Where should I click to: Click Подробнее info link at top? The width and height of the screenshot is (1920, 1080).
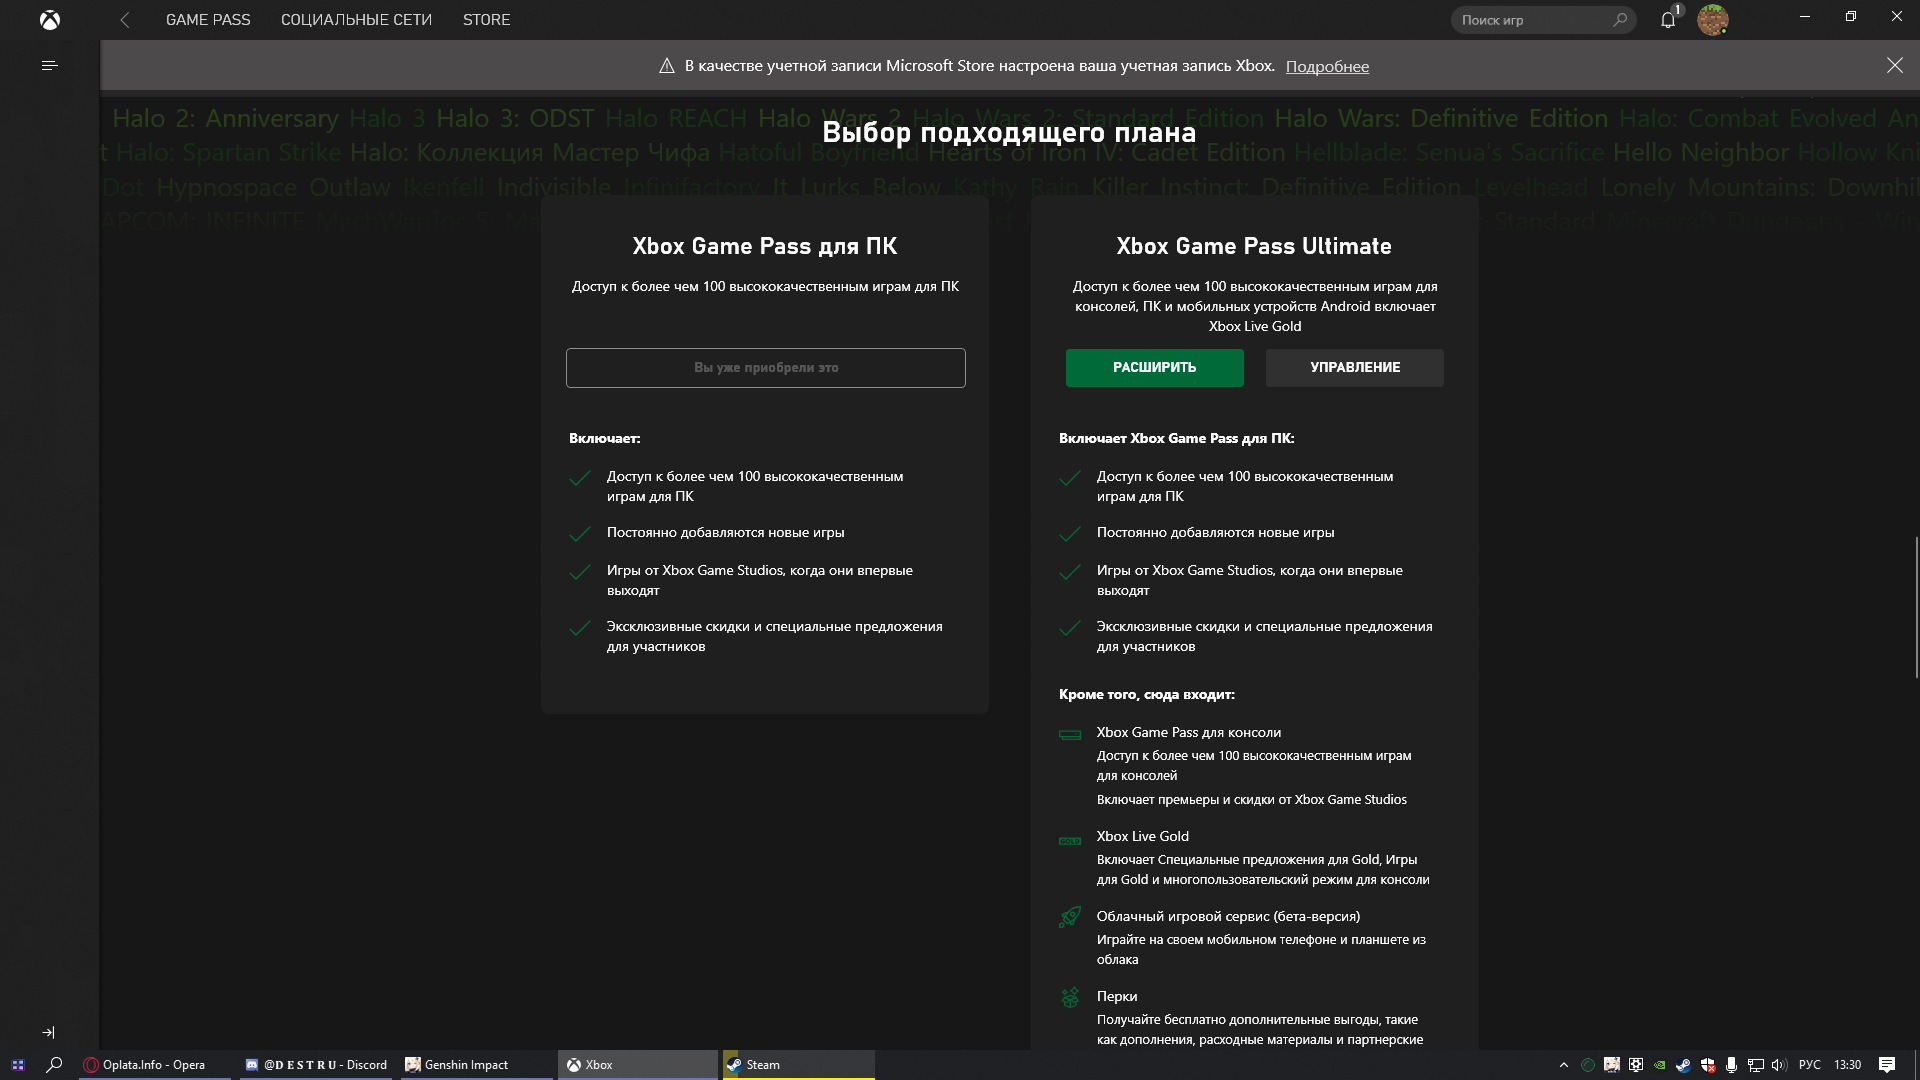(x=1327, y=66)
